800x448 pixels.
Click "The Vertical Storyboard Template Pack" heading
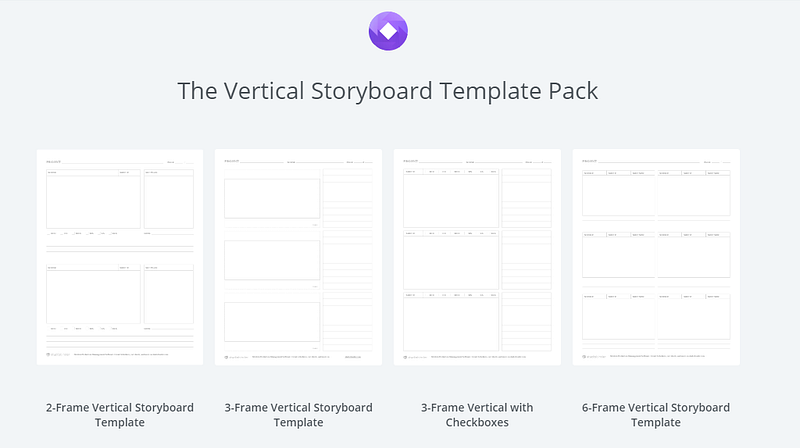coord(388,90)
